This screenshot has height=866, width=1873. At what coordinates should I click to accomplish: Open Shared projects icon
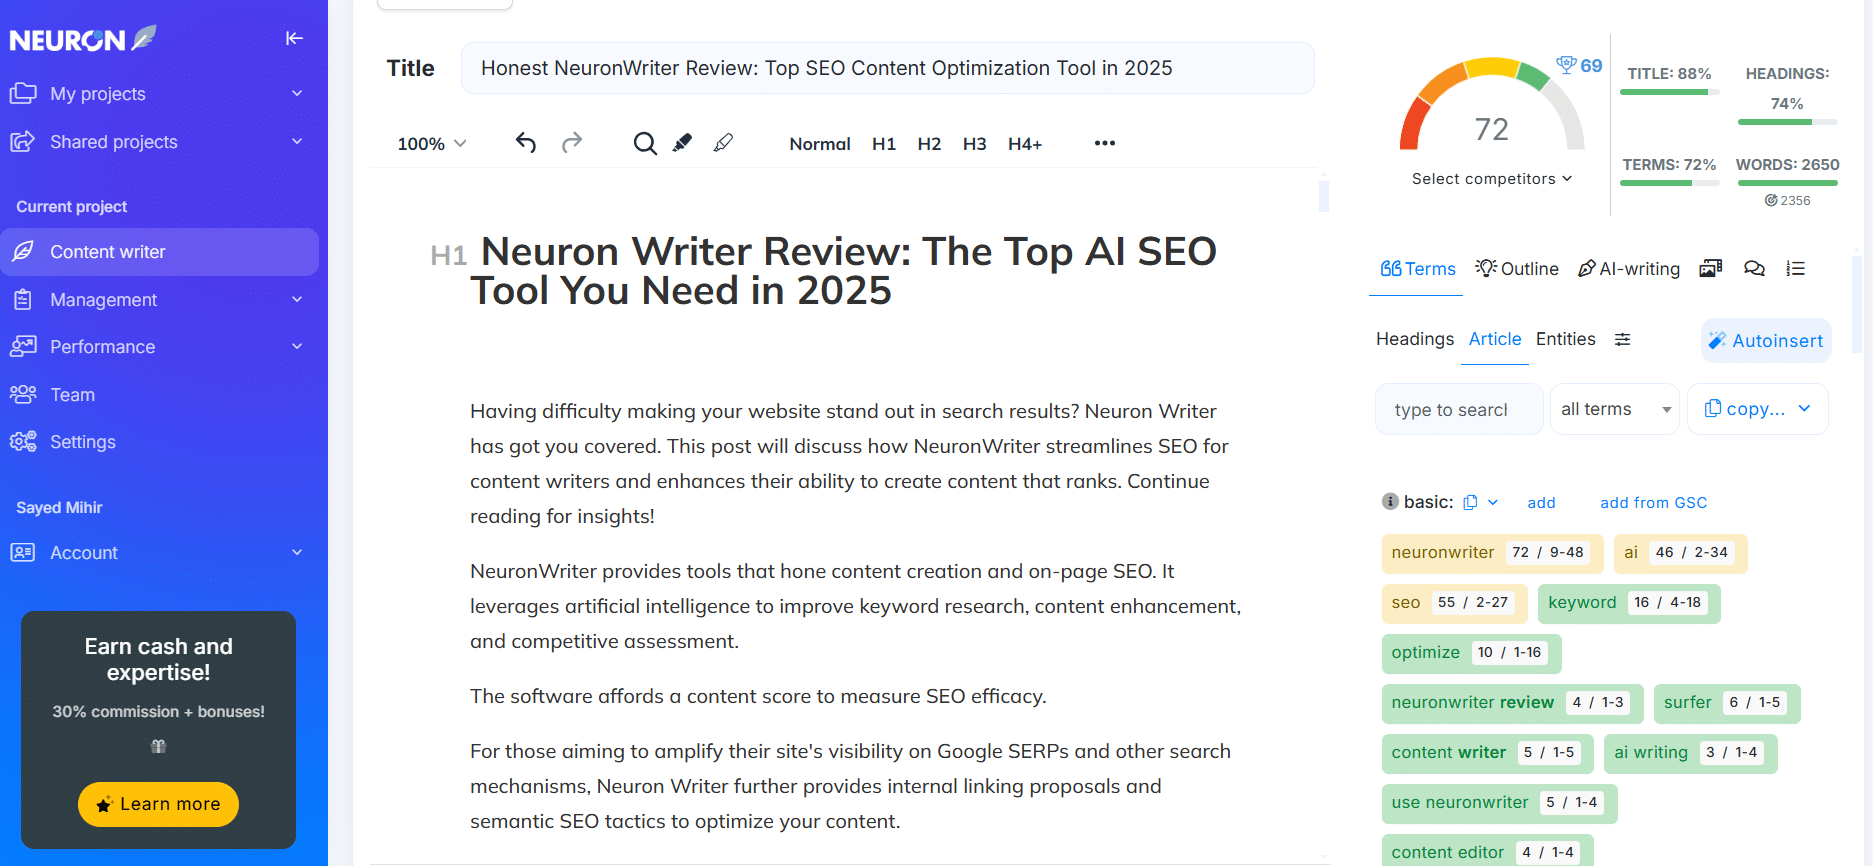click(23, 141)
